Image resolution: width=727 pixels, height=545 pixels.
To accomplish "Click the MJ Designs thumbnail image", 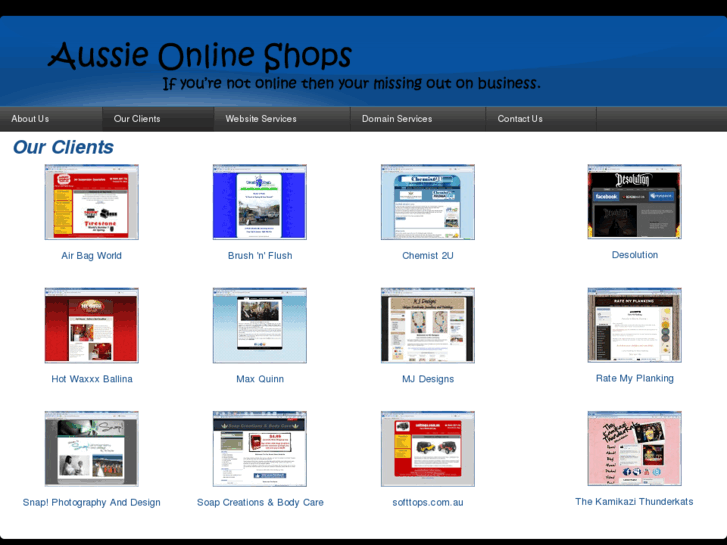I will coord(427,325).
